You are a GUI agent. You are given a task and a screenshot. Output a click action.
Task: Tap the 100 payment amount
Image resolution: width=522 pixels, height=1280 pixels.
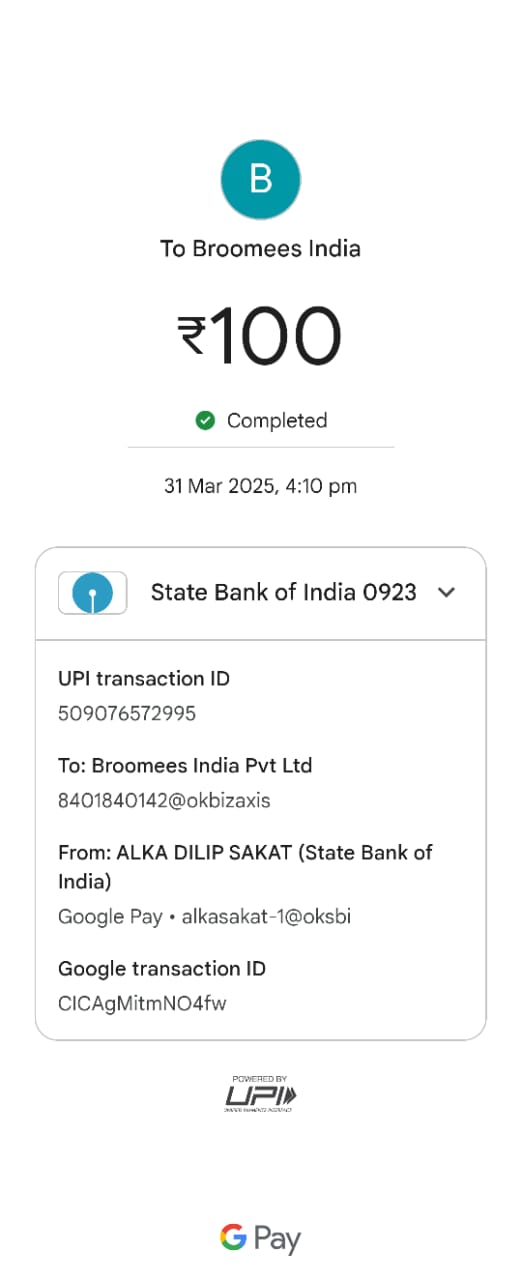pyautogui.click(x=275, y=336)
